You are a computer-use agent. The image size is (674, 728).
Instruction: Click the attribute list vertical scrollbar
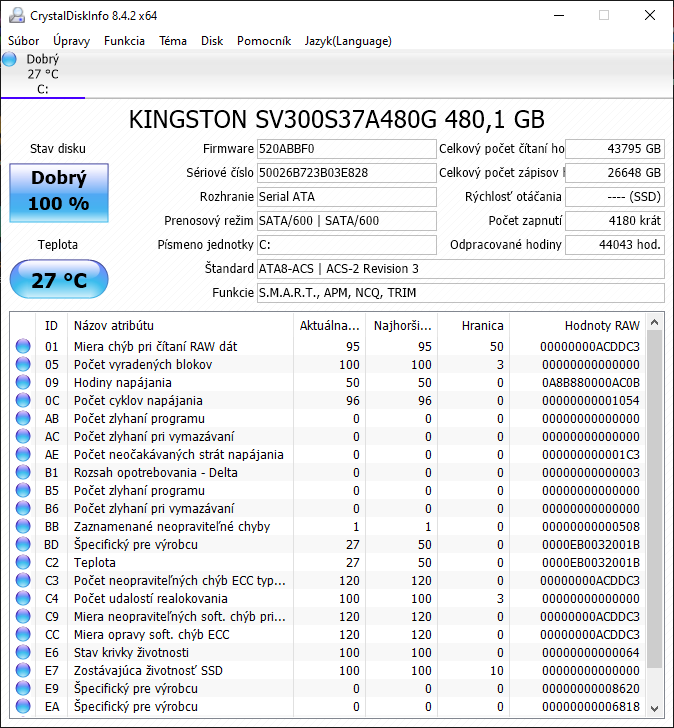pos(655,500)
